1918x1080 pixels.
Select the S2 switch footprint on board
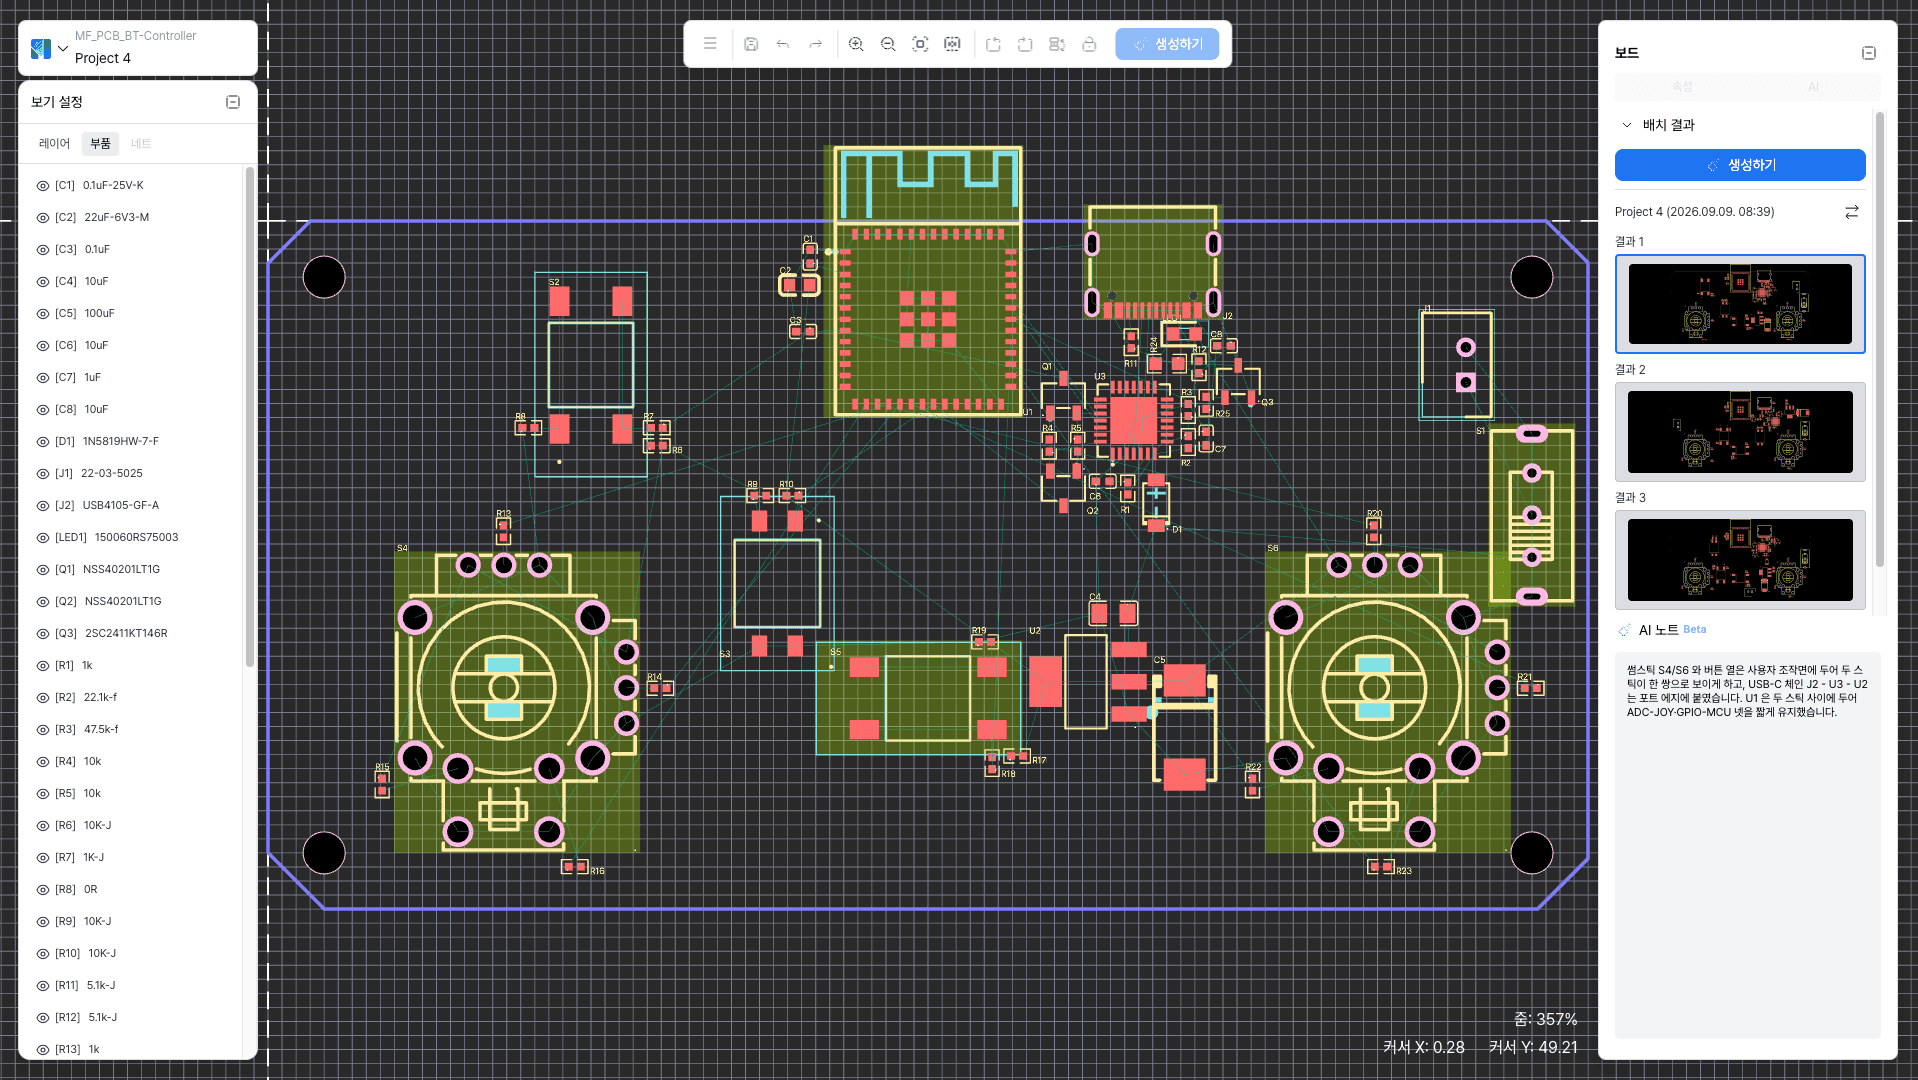pyautogui.click(x=591, y=374)
